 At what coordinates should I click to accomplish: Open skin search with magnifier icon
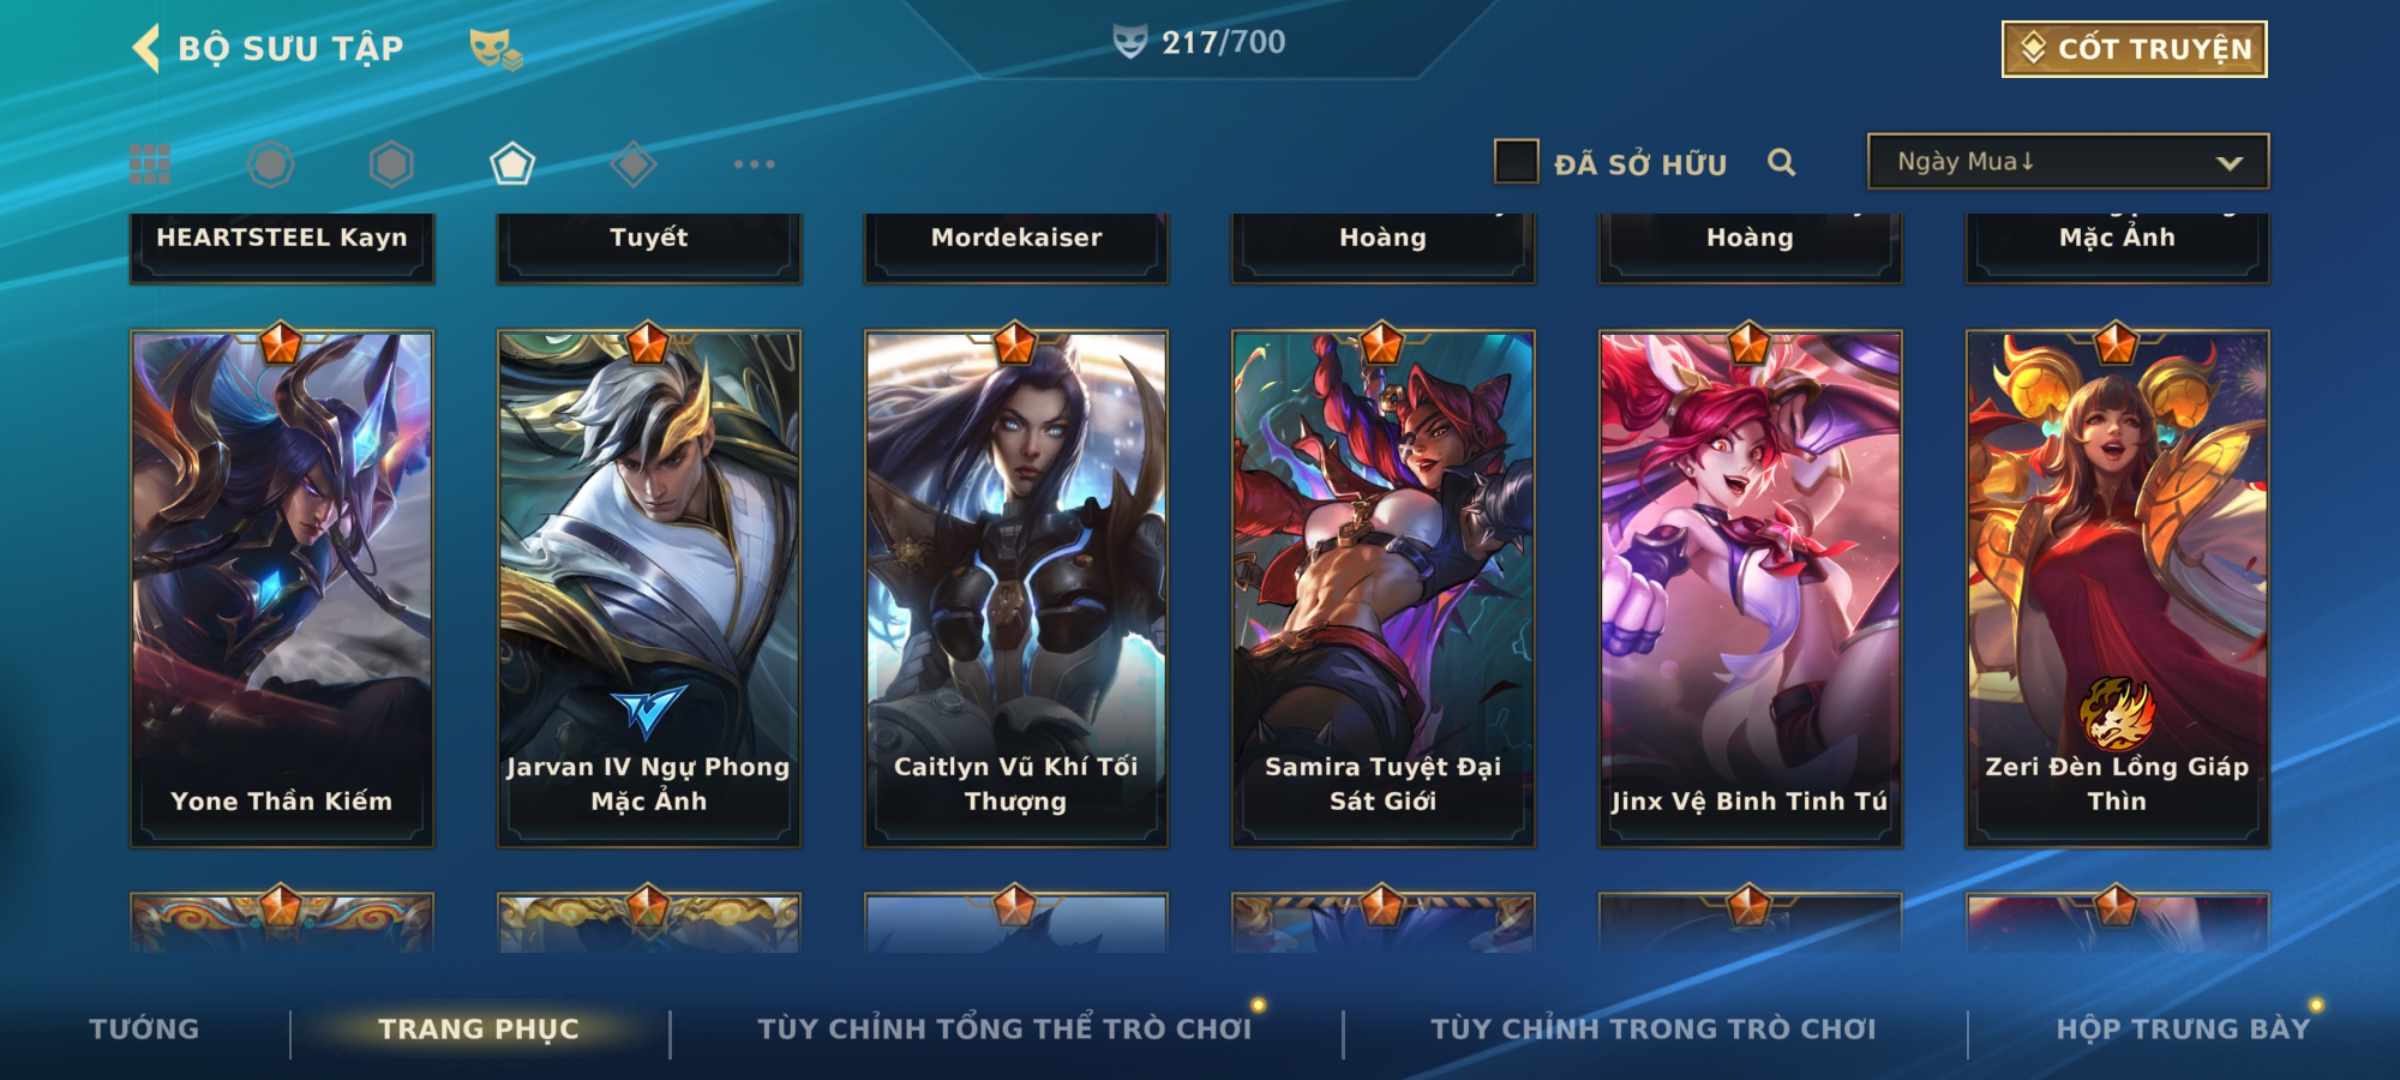pyautogui.click(x=1781, y=162)
